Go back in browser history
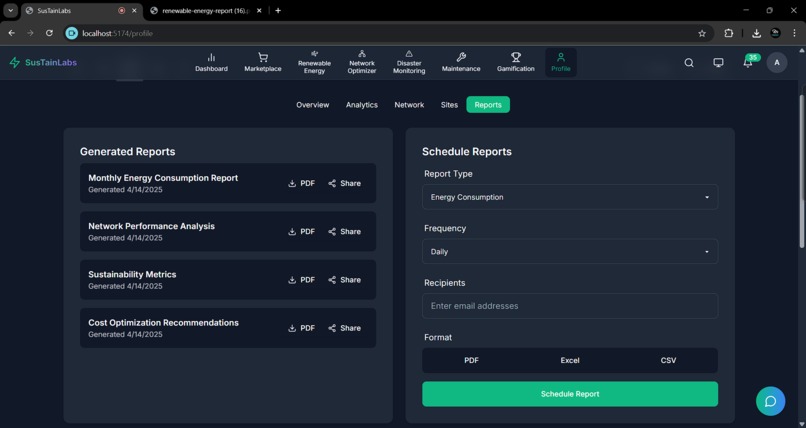Viewport: 806px width, 428px height. coord(11,33)
